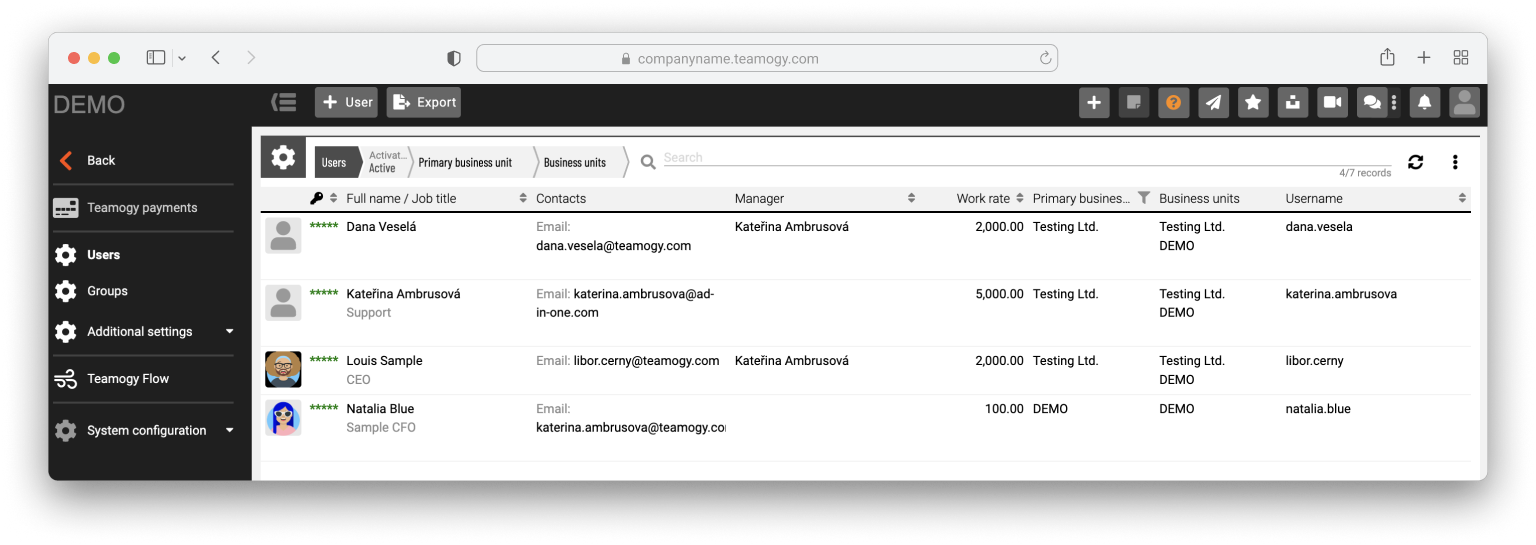
Task: Click the orange Back arrow in sidebar
Action: 66,160
